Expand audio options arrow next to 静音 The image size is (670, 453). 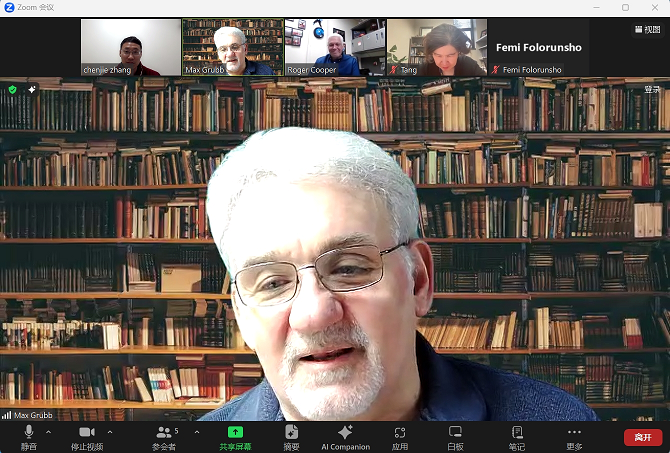pyautogui.click(x=49, y=432)
